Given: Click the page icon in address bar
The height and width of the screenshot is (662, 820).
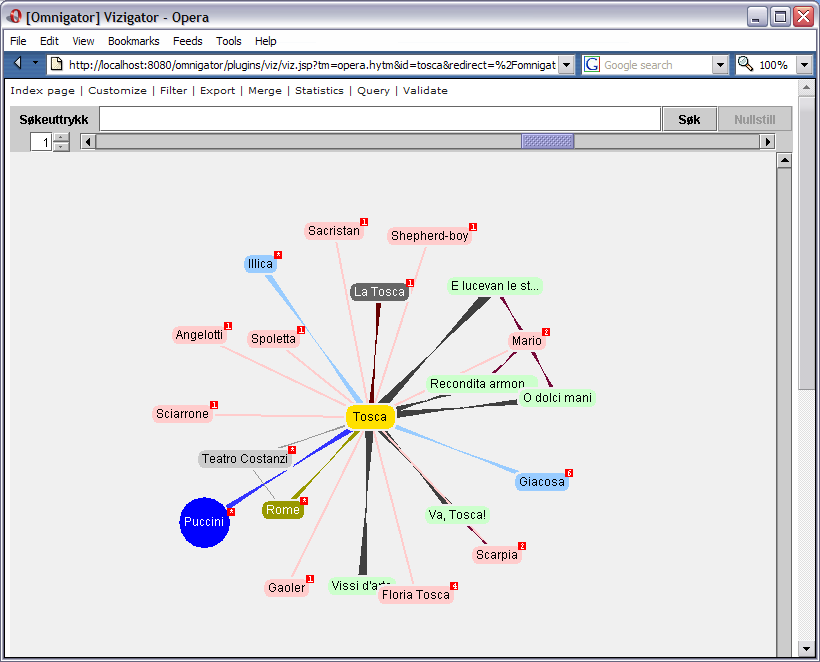Looking at the screenshot, I should pos(57,65).
